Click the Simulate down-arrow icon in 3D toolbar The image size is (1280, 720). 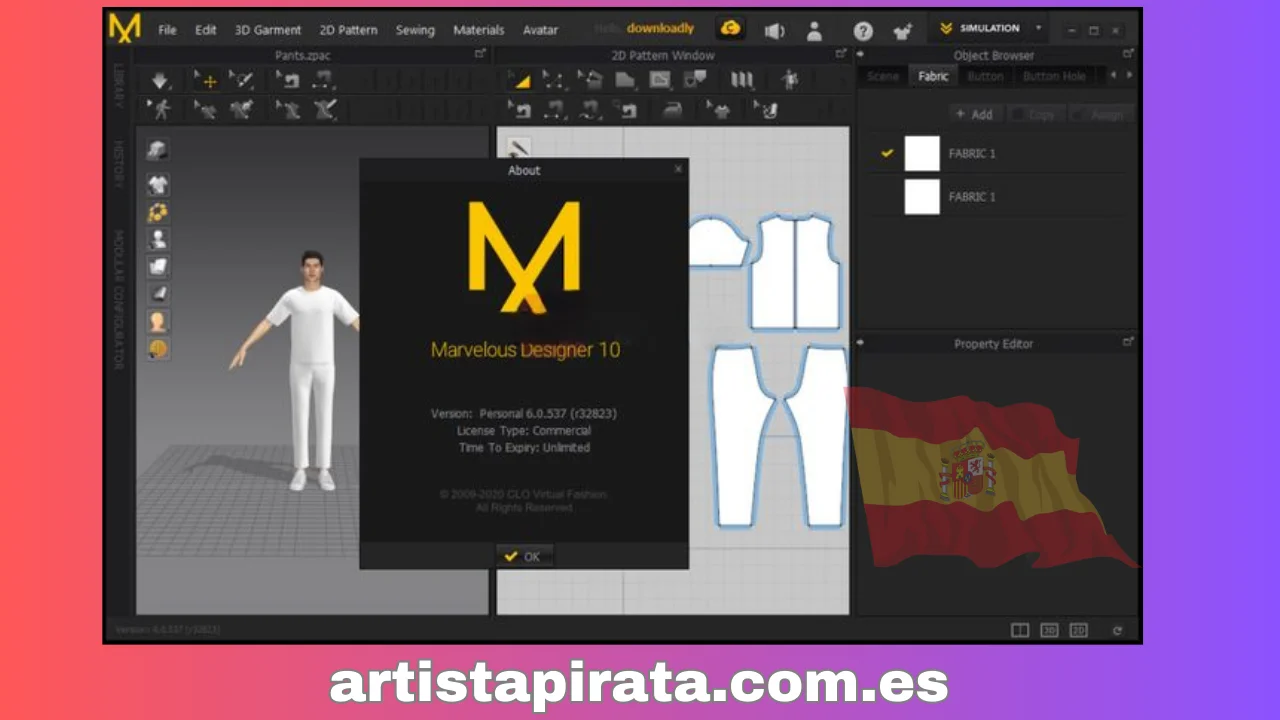[x=160, y=81]
